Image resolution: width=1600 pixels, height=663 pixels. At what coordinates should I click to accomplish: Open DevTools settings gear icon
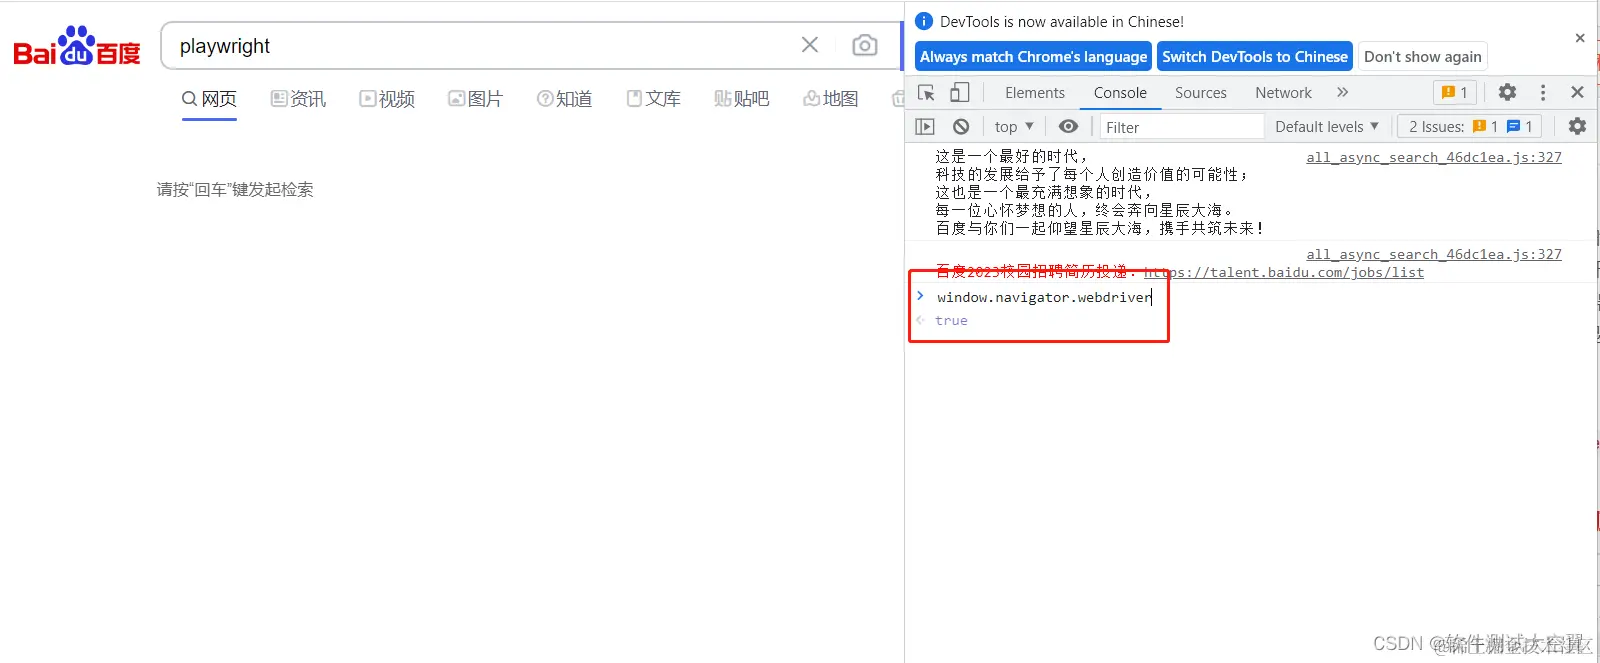[1507, 92]
